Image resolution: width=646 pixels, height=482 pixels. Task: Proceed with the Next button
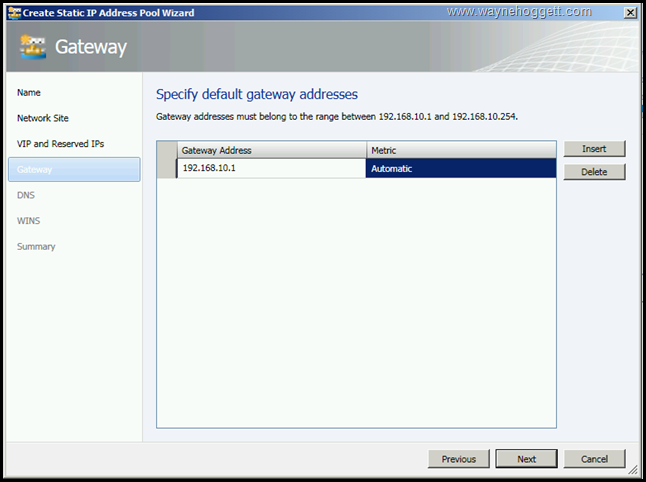coord(526,459)
